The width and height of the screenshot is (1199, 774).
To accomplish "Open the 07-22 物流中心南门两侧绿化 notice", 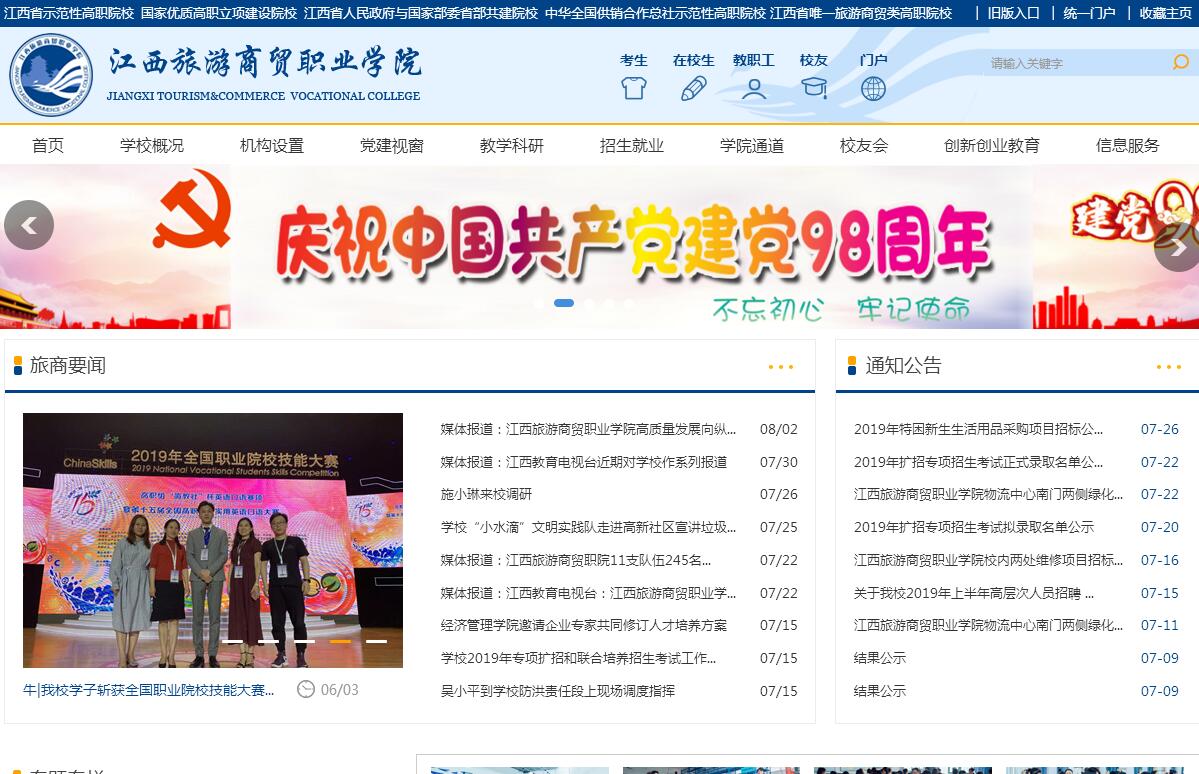I will point(988,494).
